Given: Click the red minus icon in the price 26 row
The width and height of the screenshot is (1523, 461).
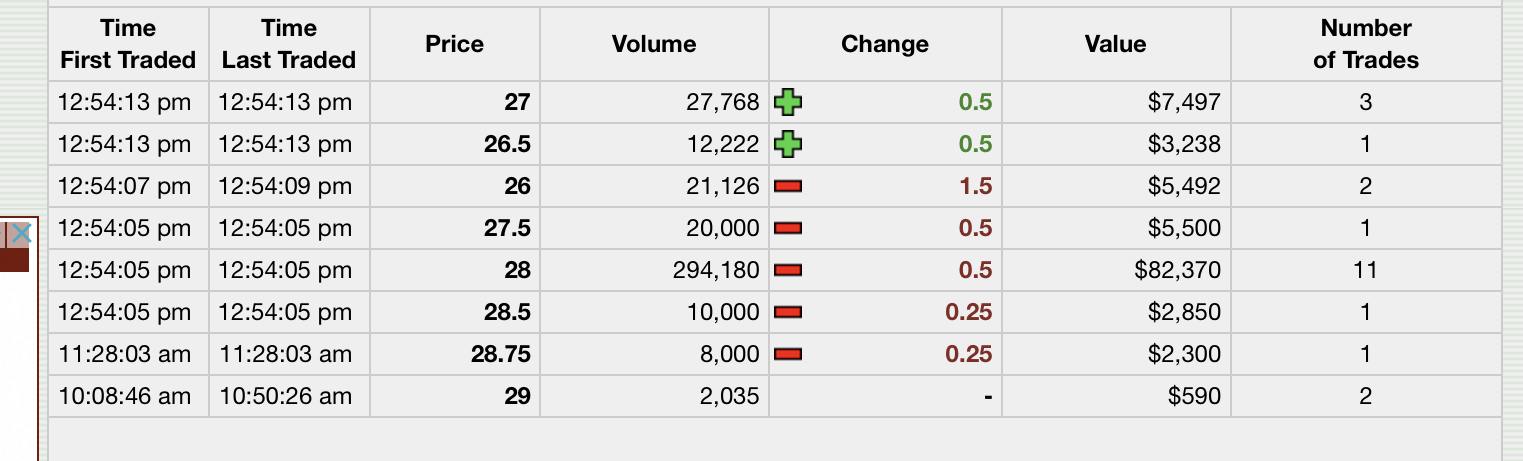Looking at the screenshot, I should (x=790, y=186).
